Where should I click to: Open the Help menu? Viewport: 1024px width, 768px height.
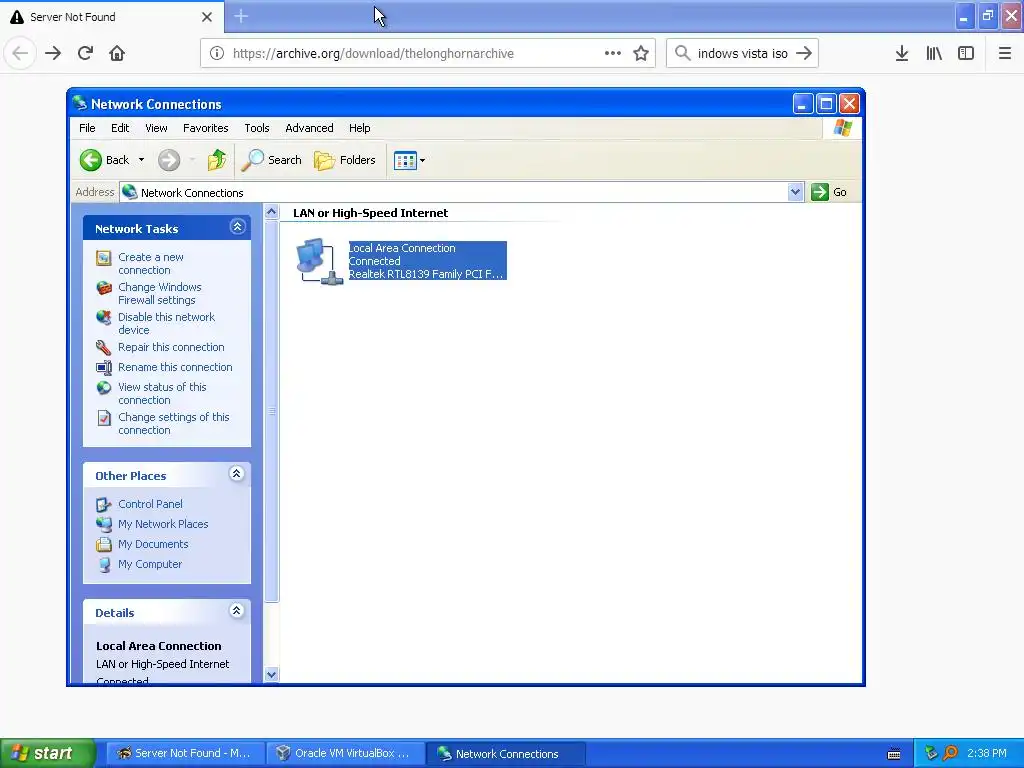click(x=359, y=128)
